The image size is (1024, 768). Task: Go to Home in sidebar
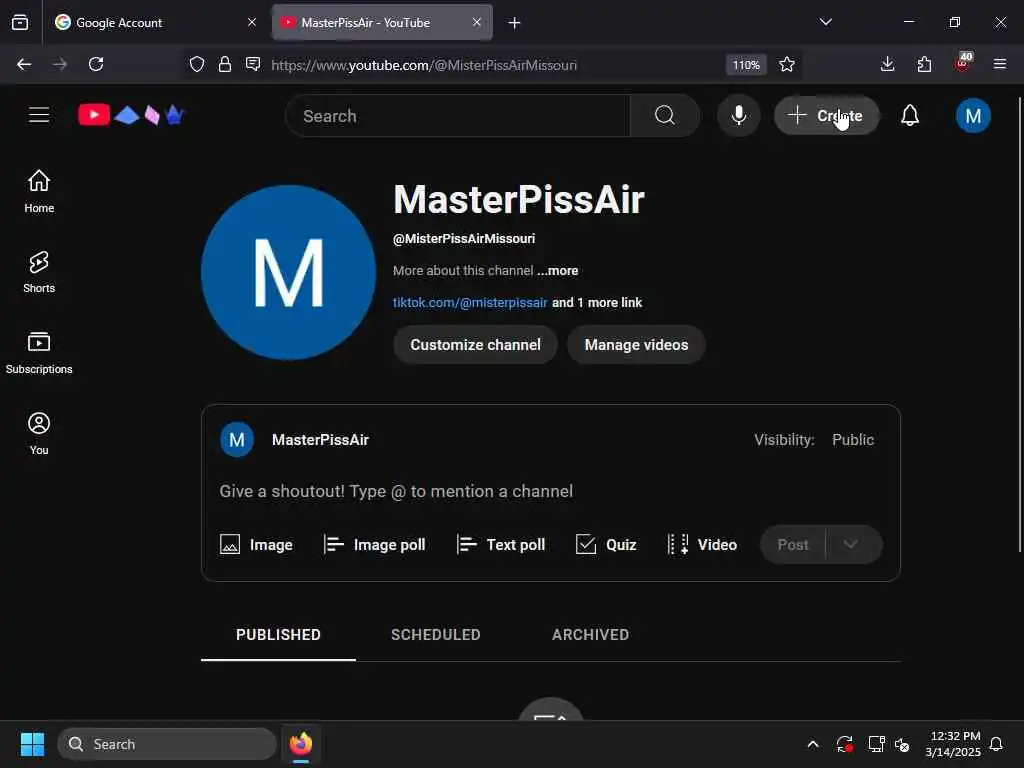coord(39,191)
